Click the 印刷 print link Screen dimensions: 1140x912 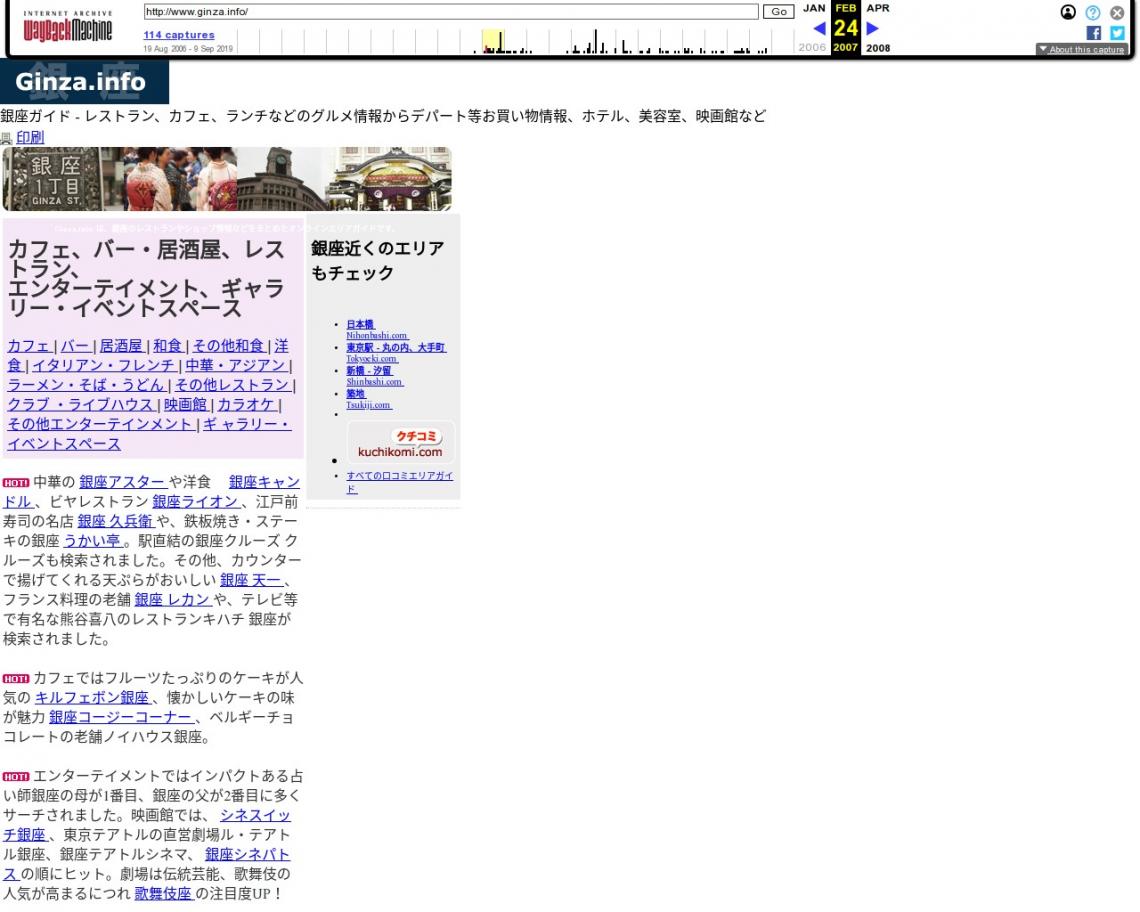(x=30, y=137)
